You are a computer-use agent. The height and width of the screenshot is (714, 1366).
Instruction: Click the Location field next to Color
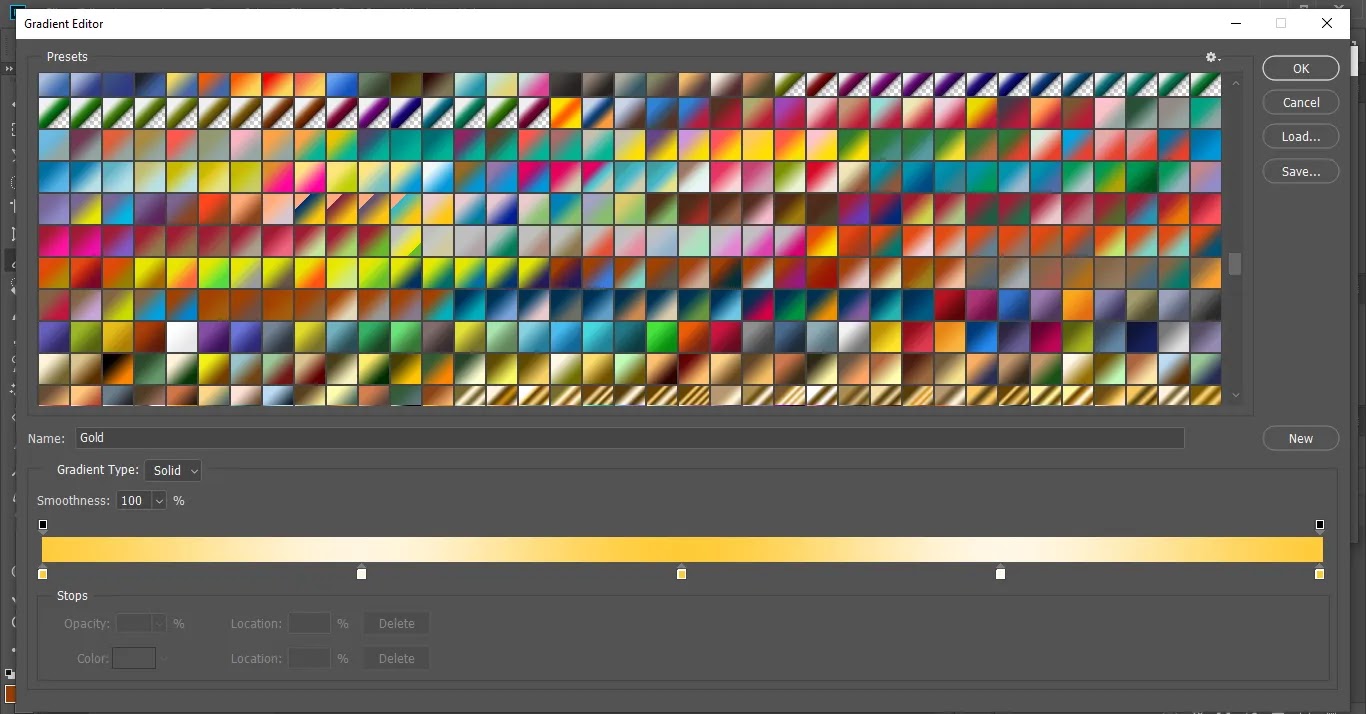pyautogui.click(x=309, y=658)
